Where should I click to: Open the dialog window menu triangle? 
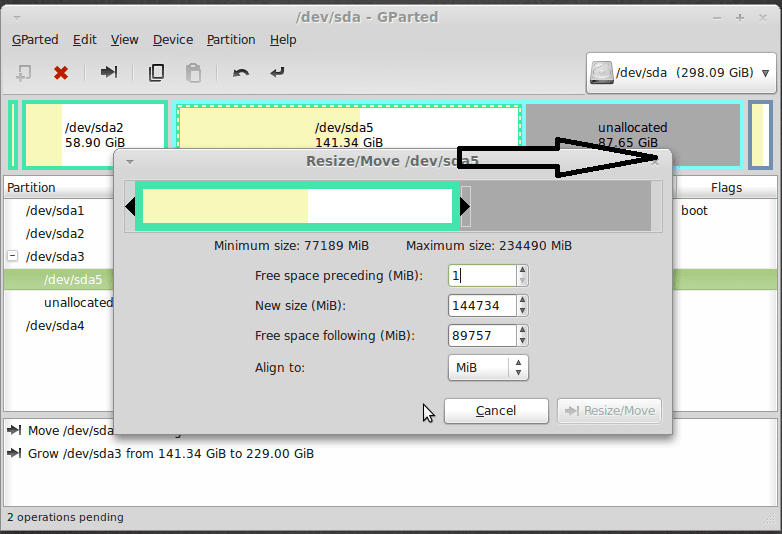(130, 162)
